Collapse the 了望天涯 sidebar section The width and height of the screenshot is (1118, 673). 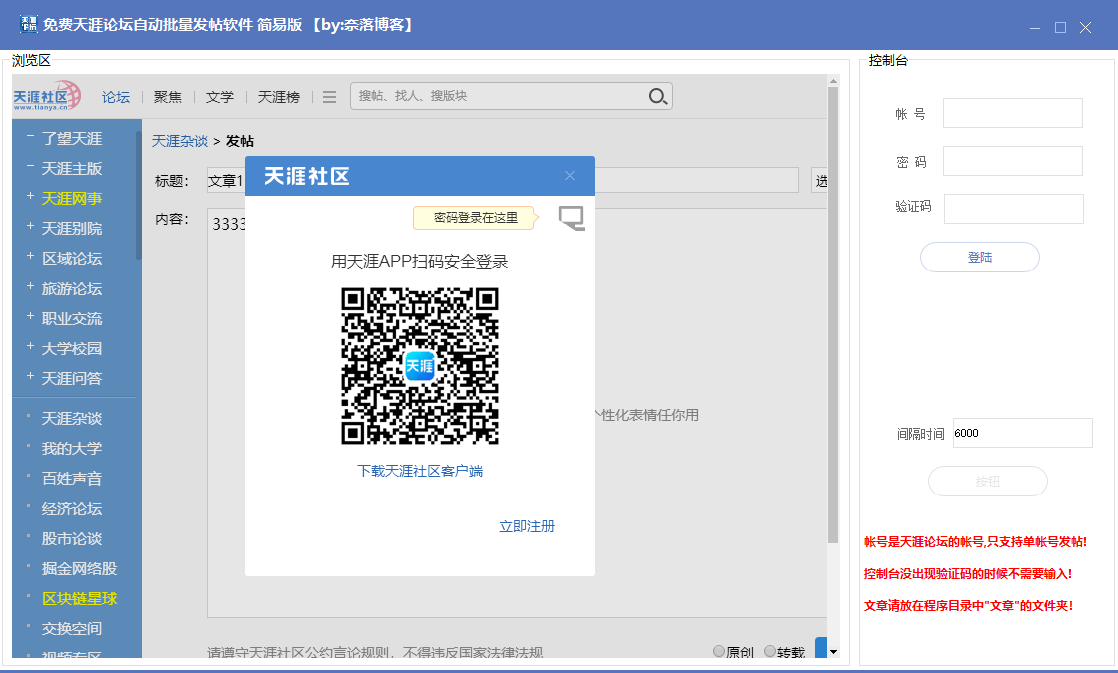[x=30, y=135]
